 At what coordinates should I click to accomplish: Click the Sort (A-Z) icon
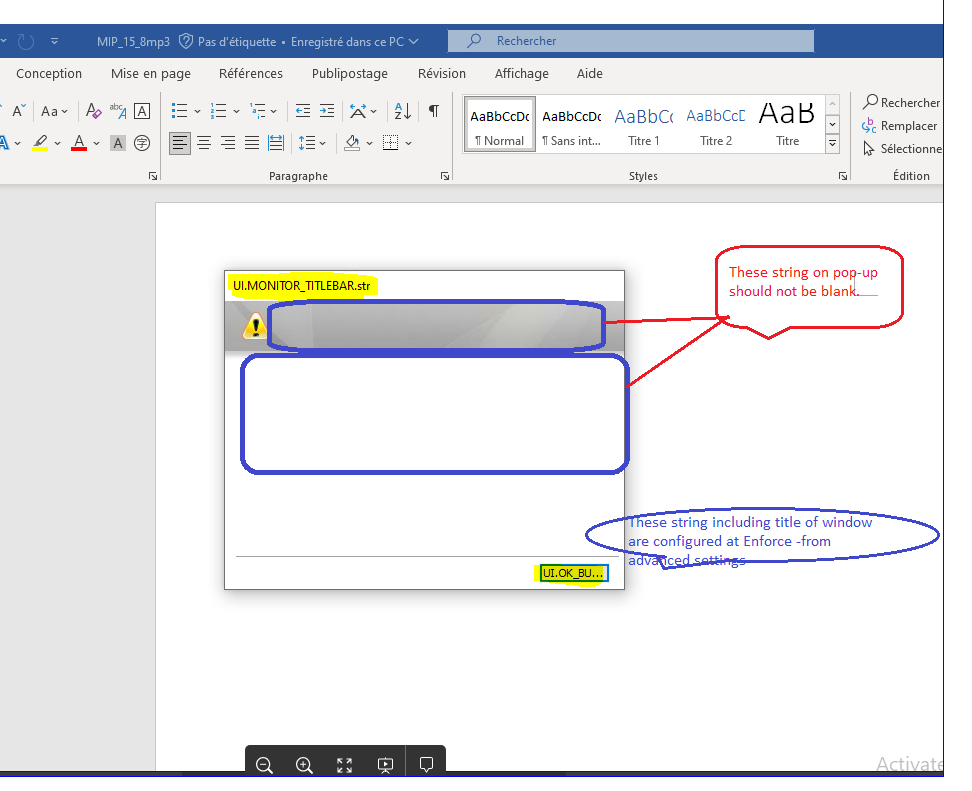coord(402,111)
